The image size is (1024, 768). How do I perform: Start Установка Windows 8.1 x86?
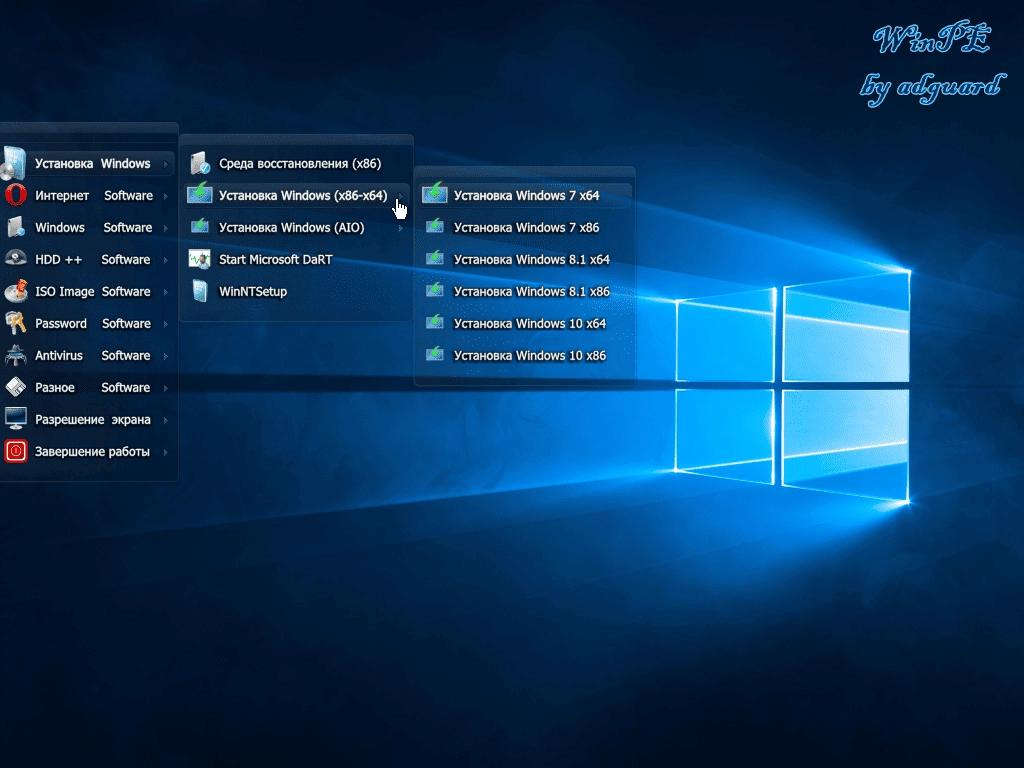[x=525, y=291]
